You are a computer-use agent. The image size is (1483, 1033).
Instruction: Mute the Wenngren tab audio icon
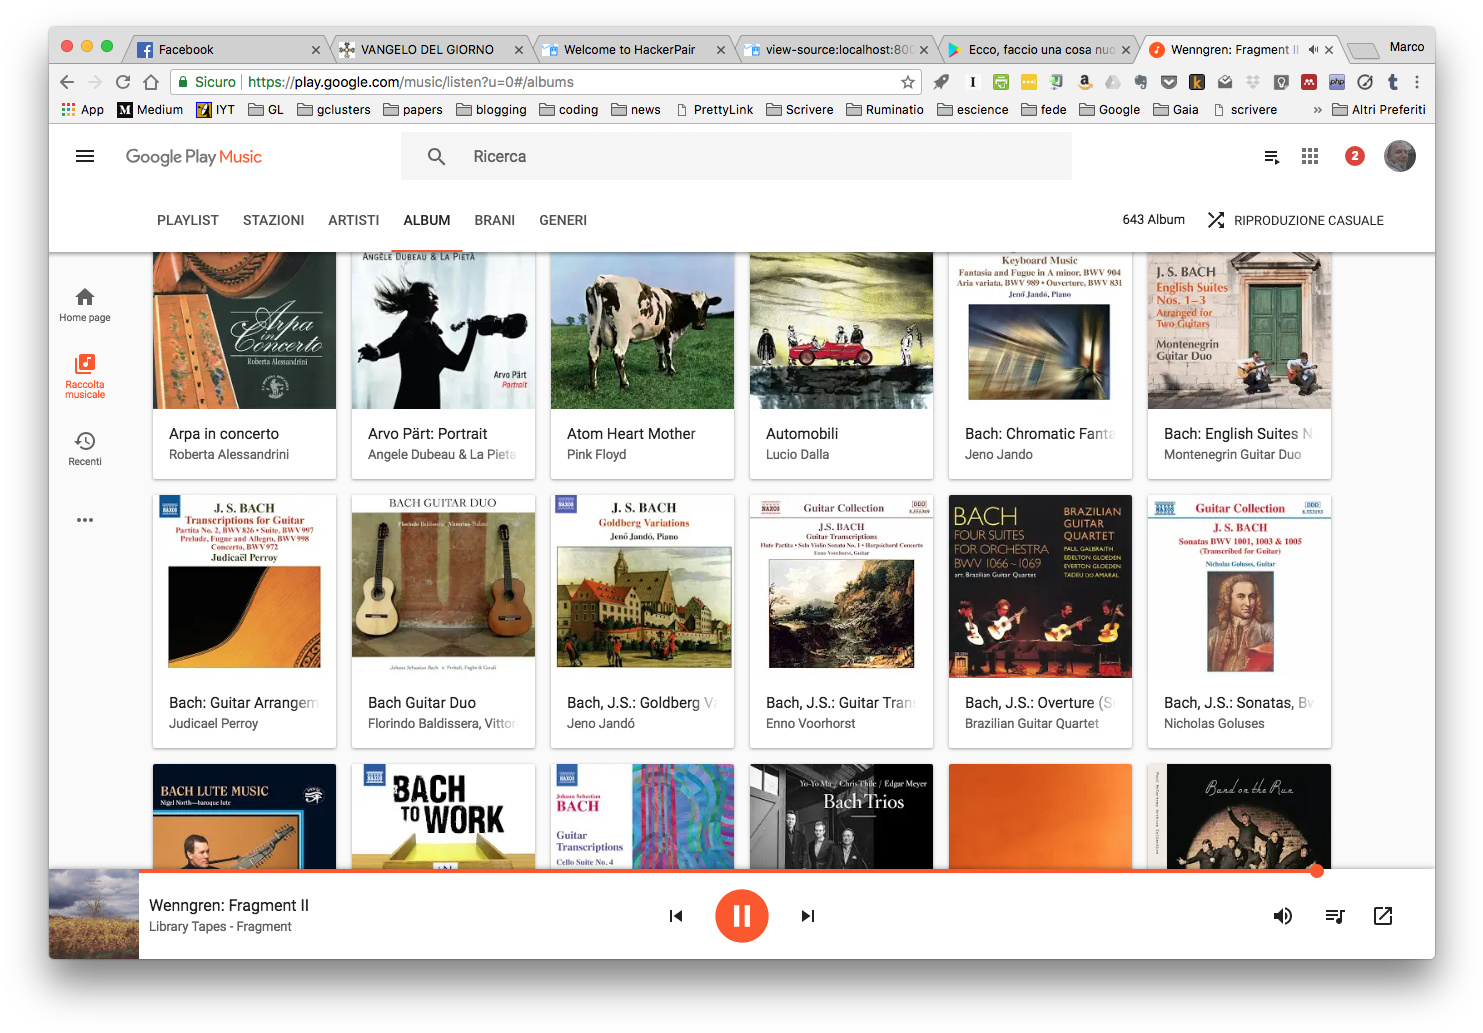pos(1313,49)
